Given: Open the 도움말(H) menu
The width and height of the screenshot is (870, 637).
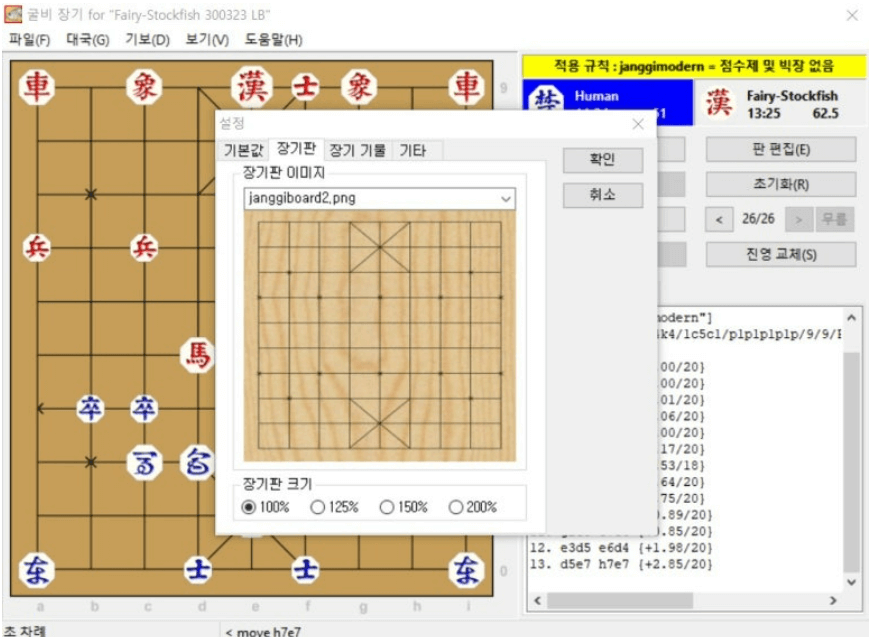Looking at the screenshot, I should (x=274, y=40).
